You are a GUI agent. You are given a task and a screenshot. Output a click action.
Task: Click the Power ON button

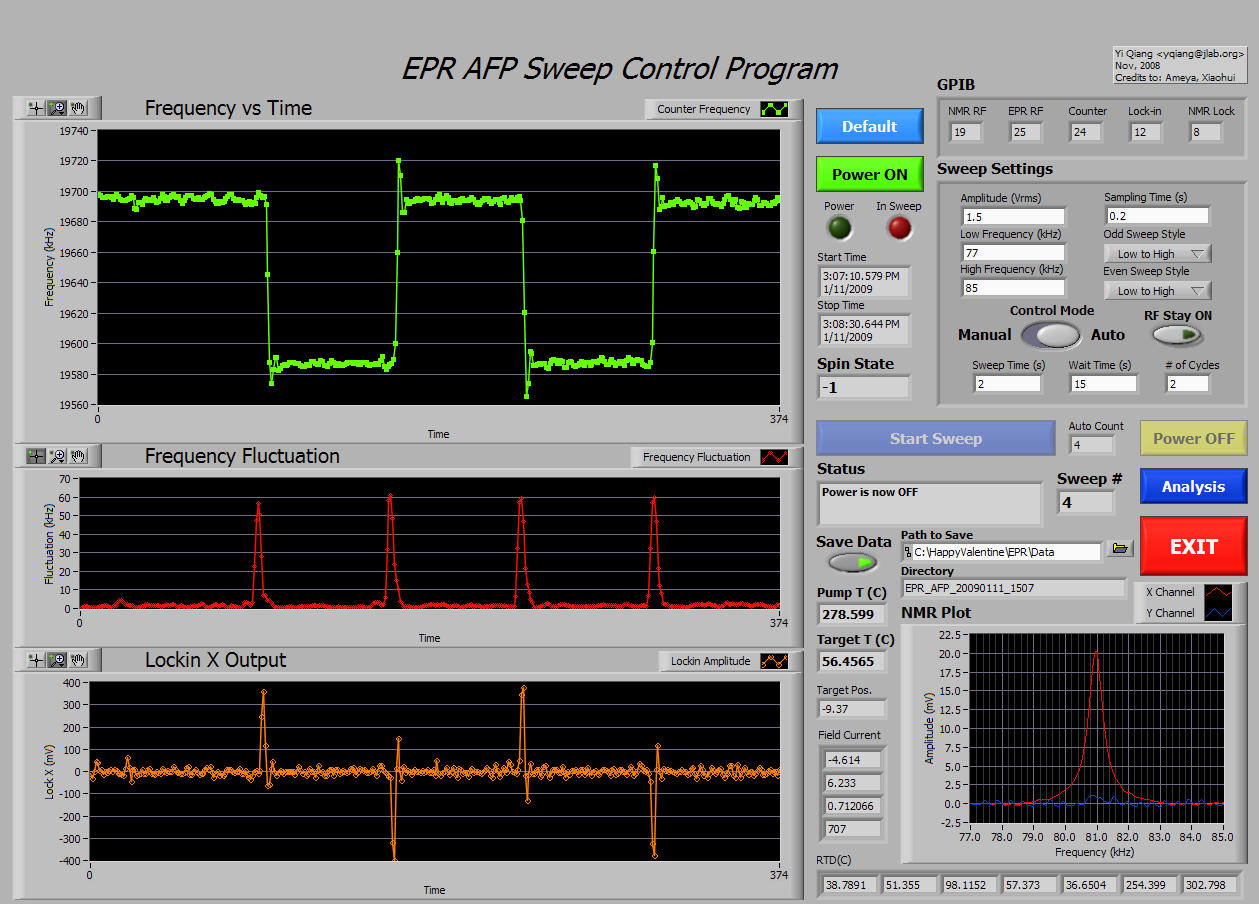[869, 174]
